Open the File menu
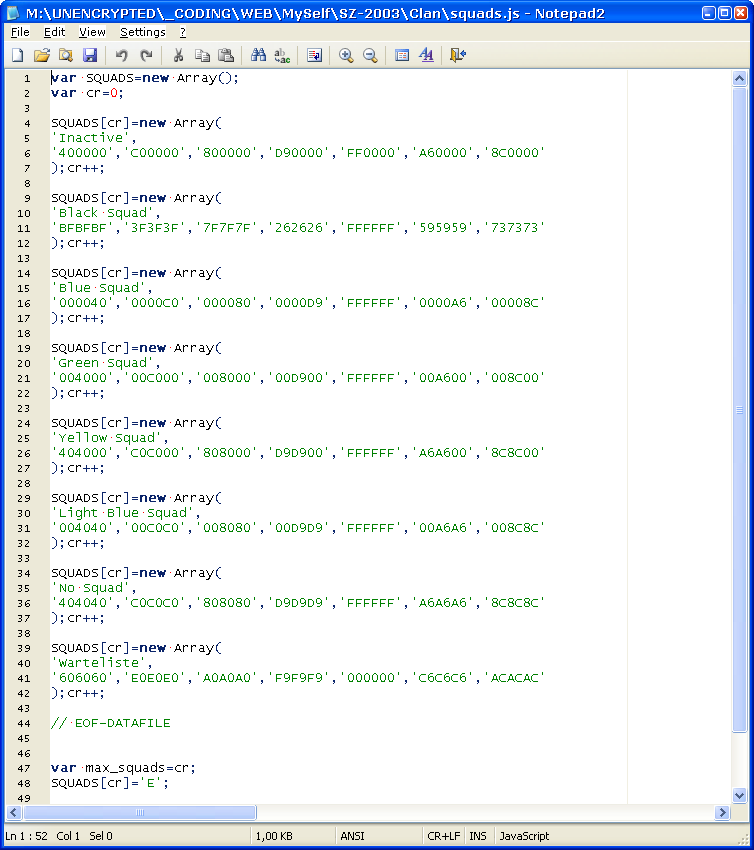This screenshot has height=850, width=754. coord(20,32)
